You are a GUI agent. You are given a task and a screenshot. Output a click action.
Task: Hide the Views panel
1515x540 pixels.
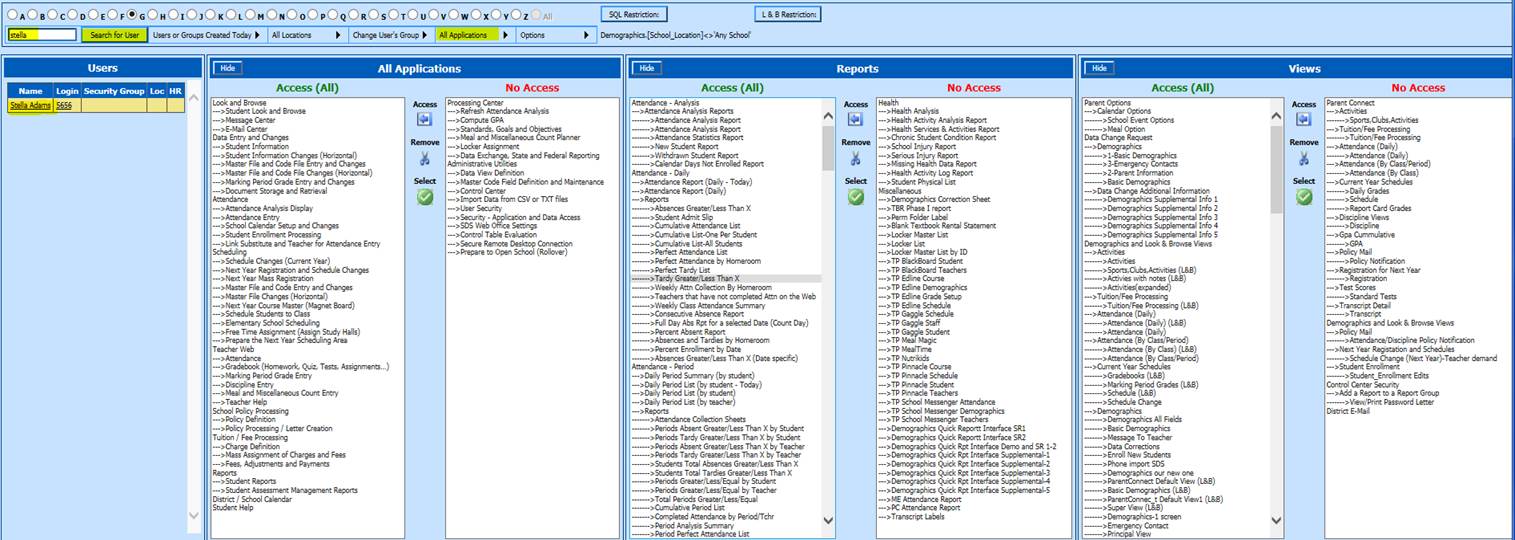click(1100, 68)
